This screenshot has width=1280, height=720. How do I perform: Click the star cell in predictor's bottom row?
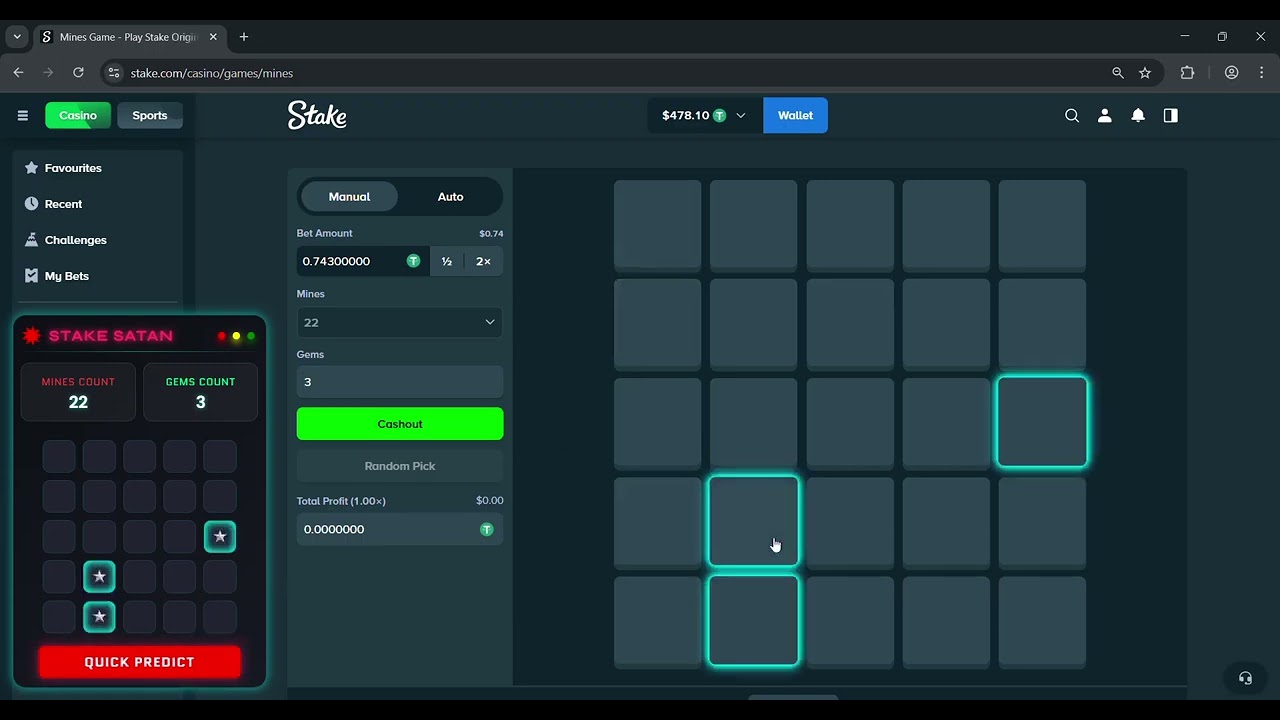[x=99, y=617]
